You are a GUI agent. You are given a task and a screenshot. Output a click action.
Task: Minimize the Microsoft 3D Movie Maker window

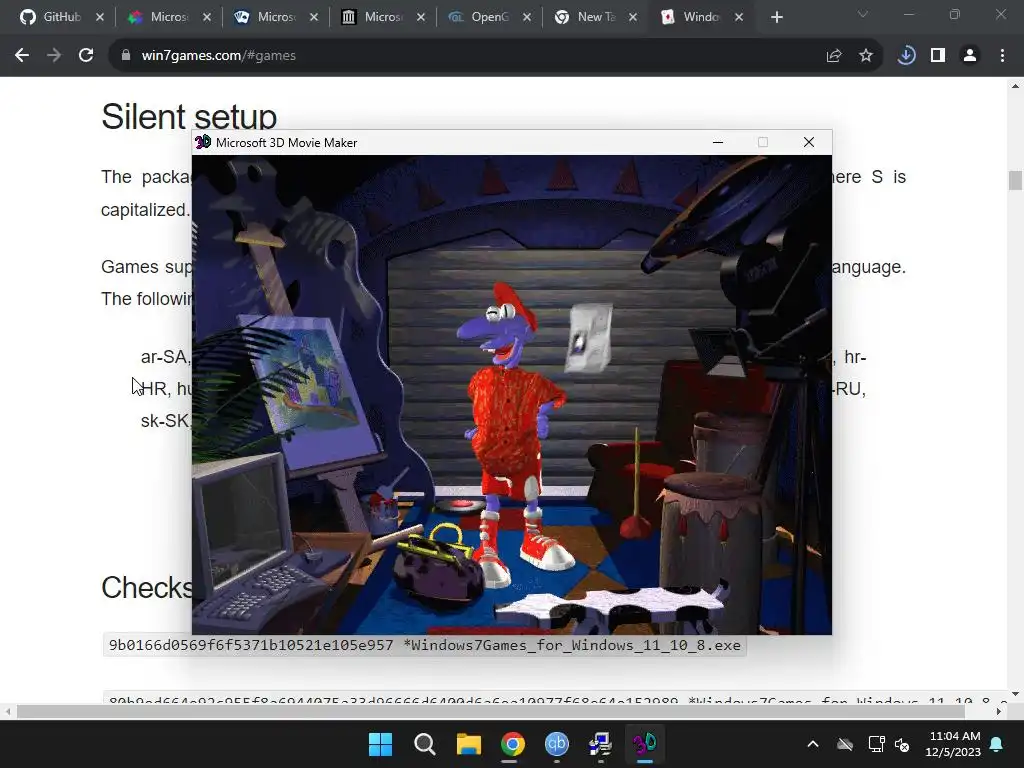(x=718, y=142)
